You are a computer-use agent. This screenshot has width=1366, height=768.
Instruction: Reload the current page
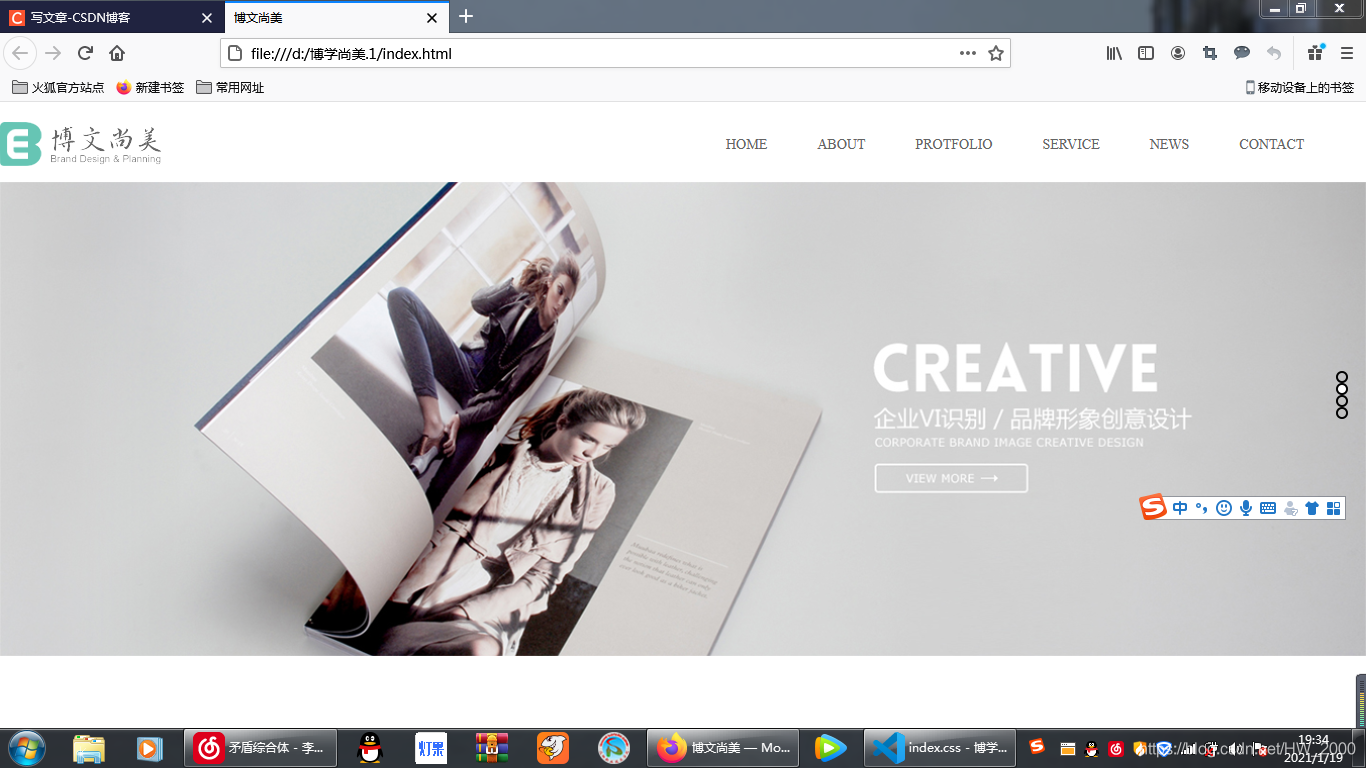pyautogui.click(x=85, y=53)
